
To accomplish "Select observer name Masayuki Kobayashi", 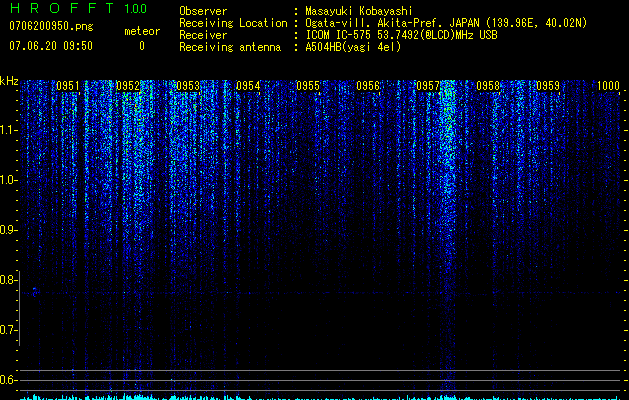I will point(359,11).
